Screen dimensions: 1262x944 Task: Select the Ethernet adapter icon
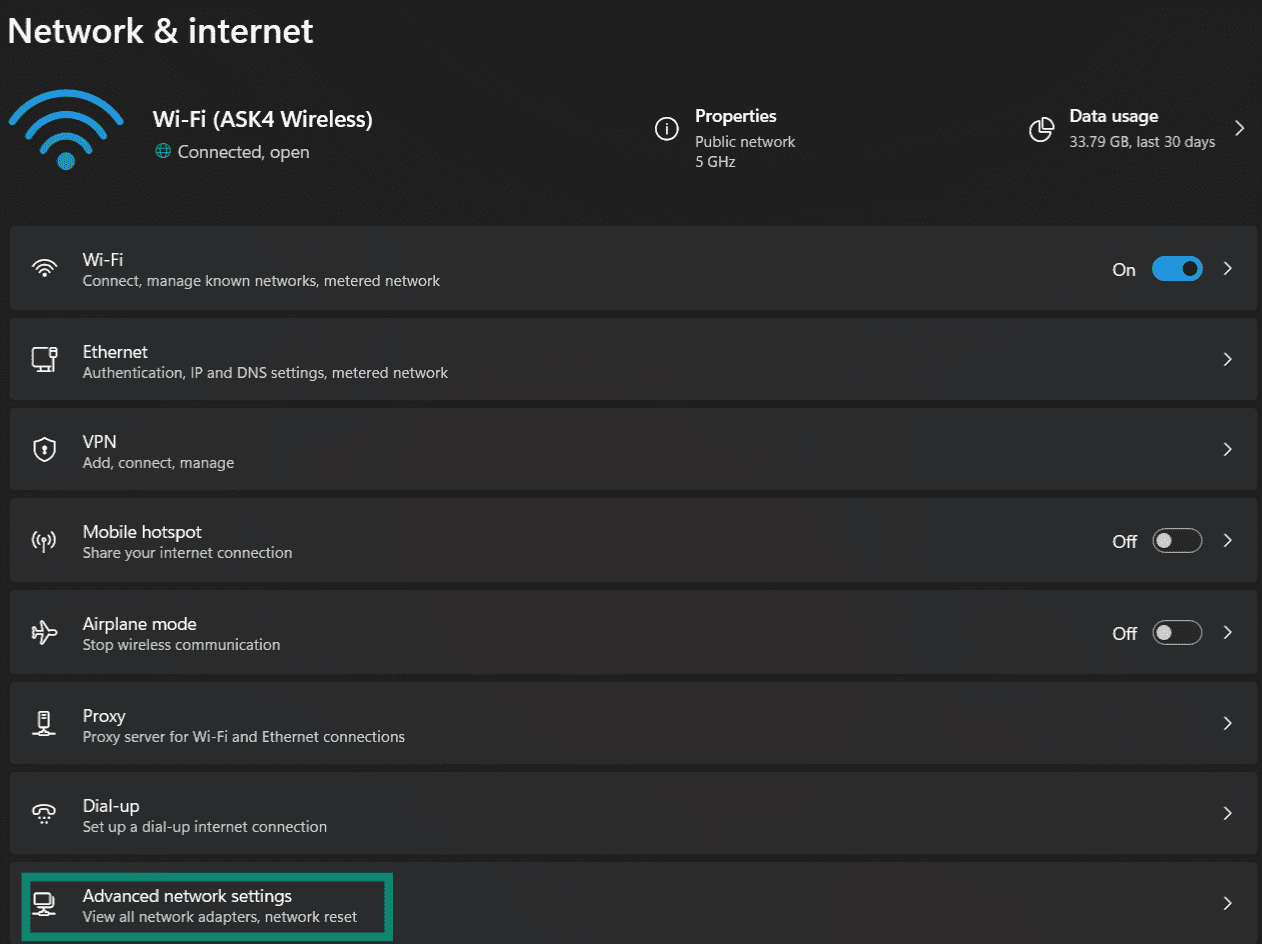(x=44, y=359)
